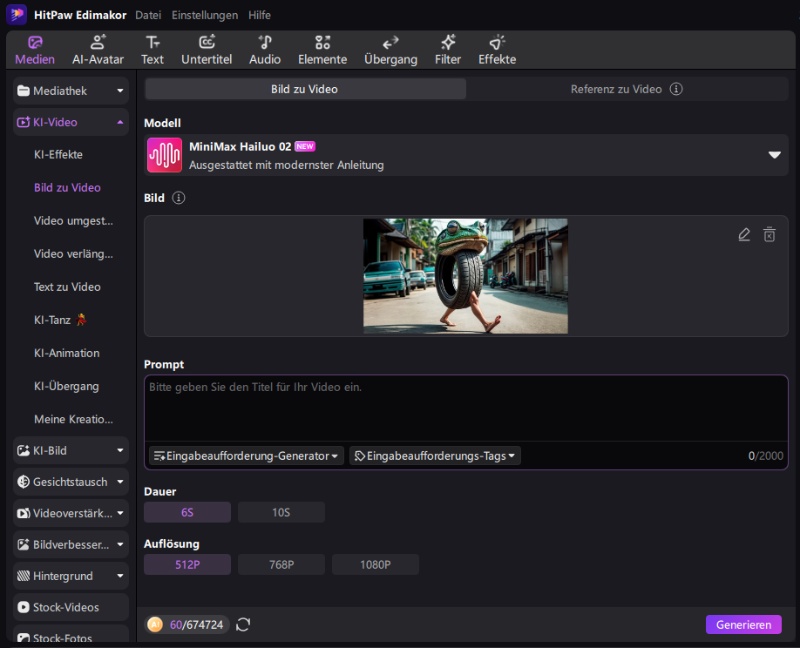The height and width of the screenshot is (648, 800).
Task: Delete the uploaded image with trash icon
Action: (769, 234)
